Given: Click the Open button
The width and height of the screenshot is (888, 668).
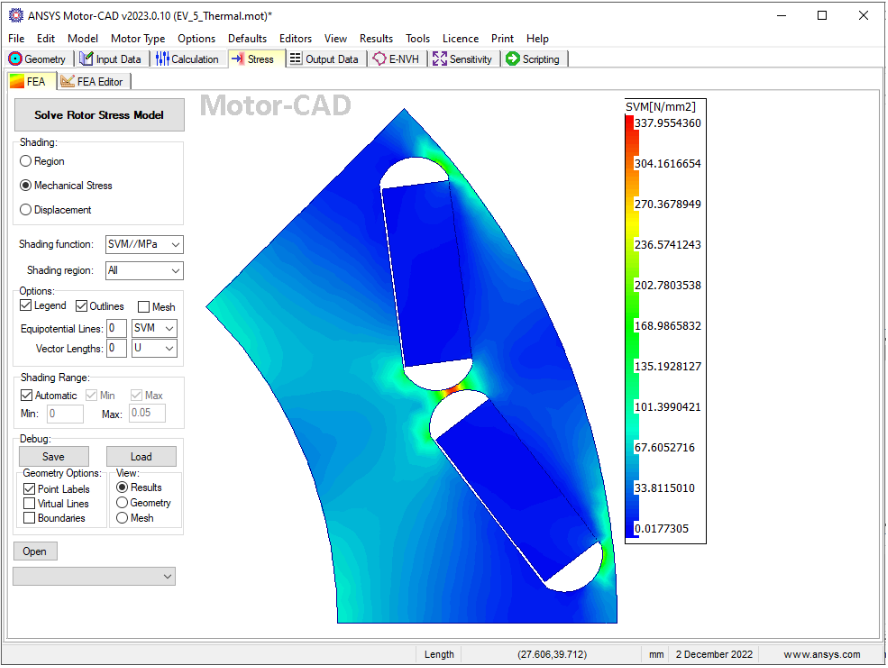Looking at the screenshot, I should pyautogui.click(x=35, y=551).
